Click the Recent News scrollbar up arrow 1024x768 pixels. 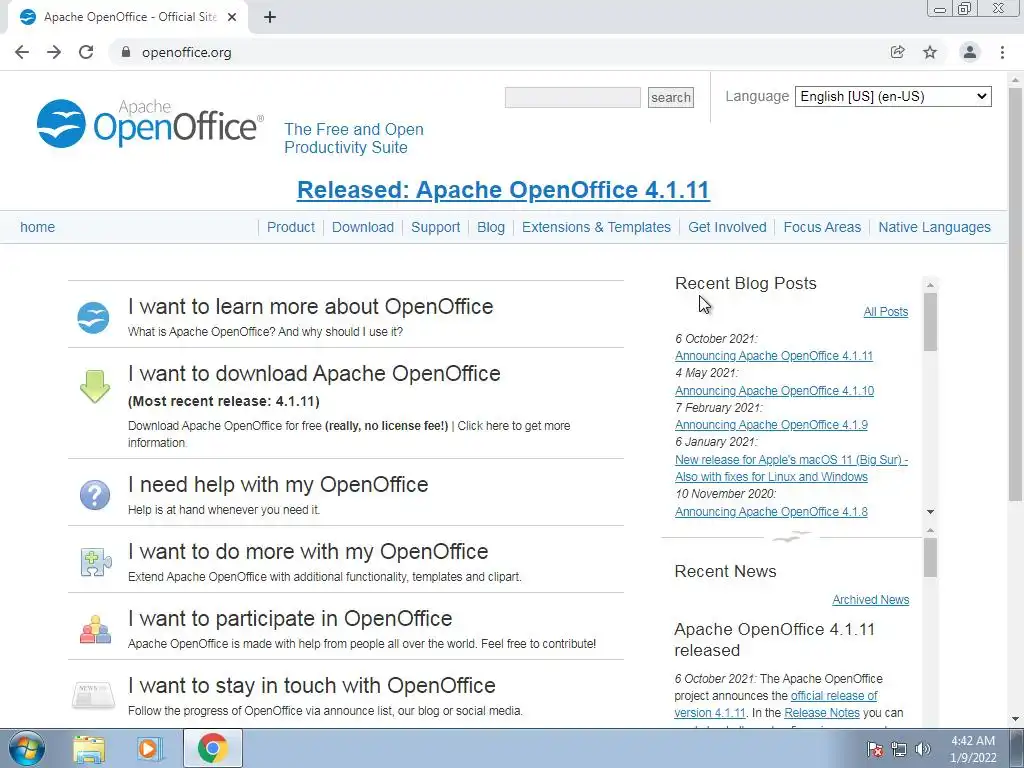(931, 530)
